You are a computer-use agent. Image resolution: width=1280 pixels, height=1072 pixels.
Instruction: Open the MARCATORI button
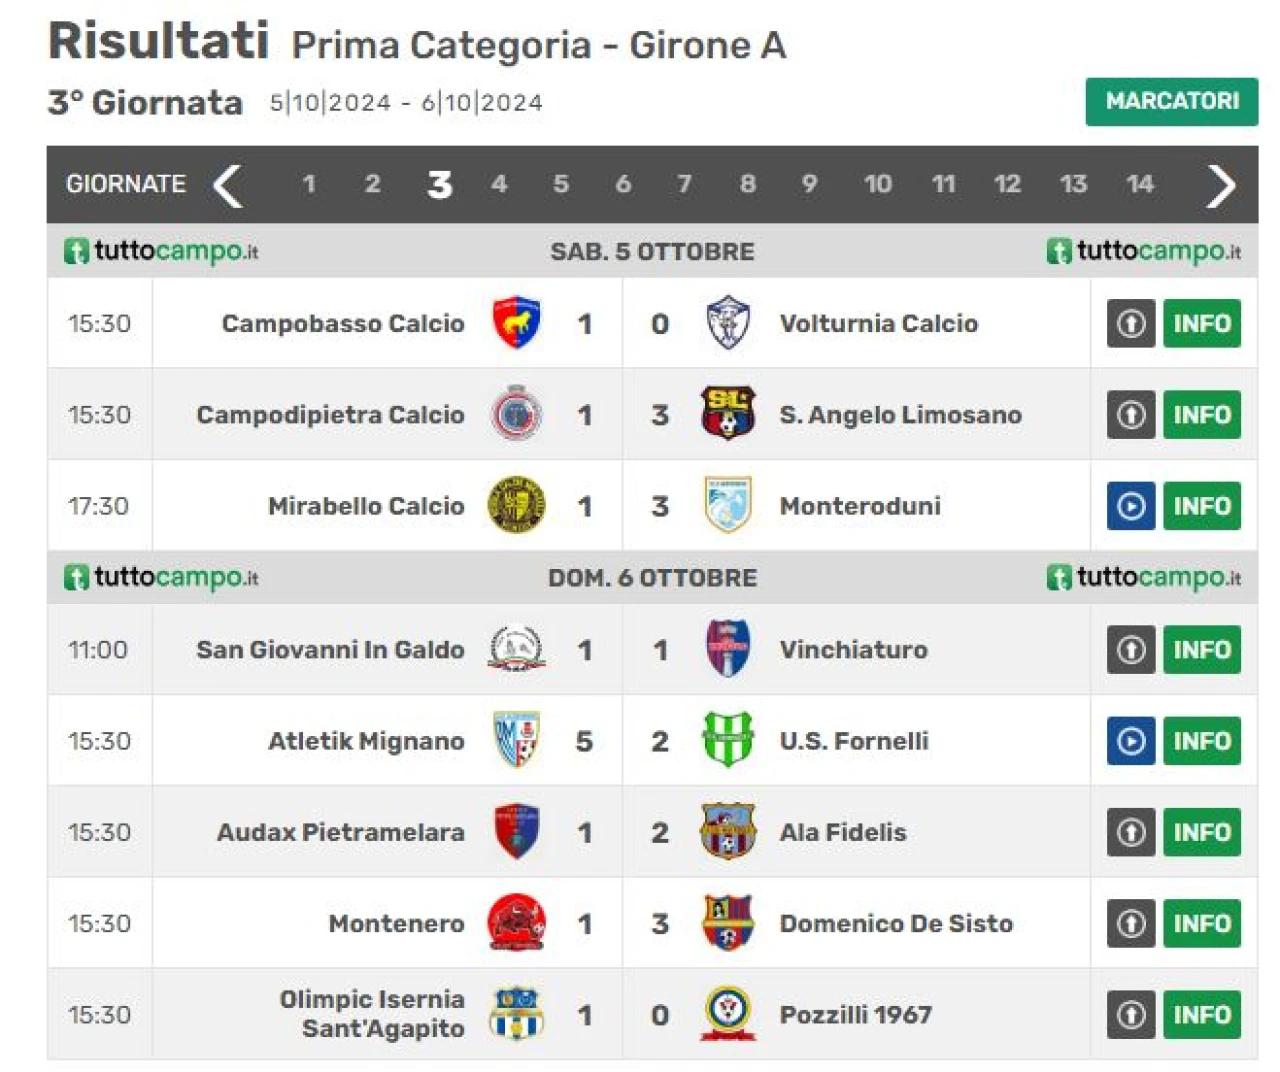[1172, 101]
